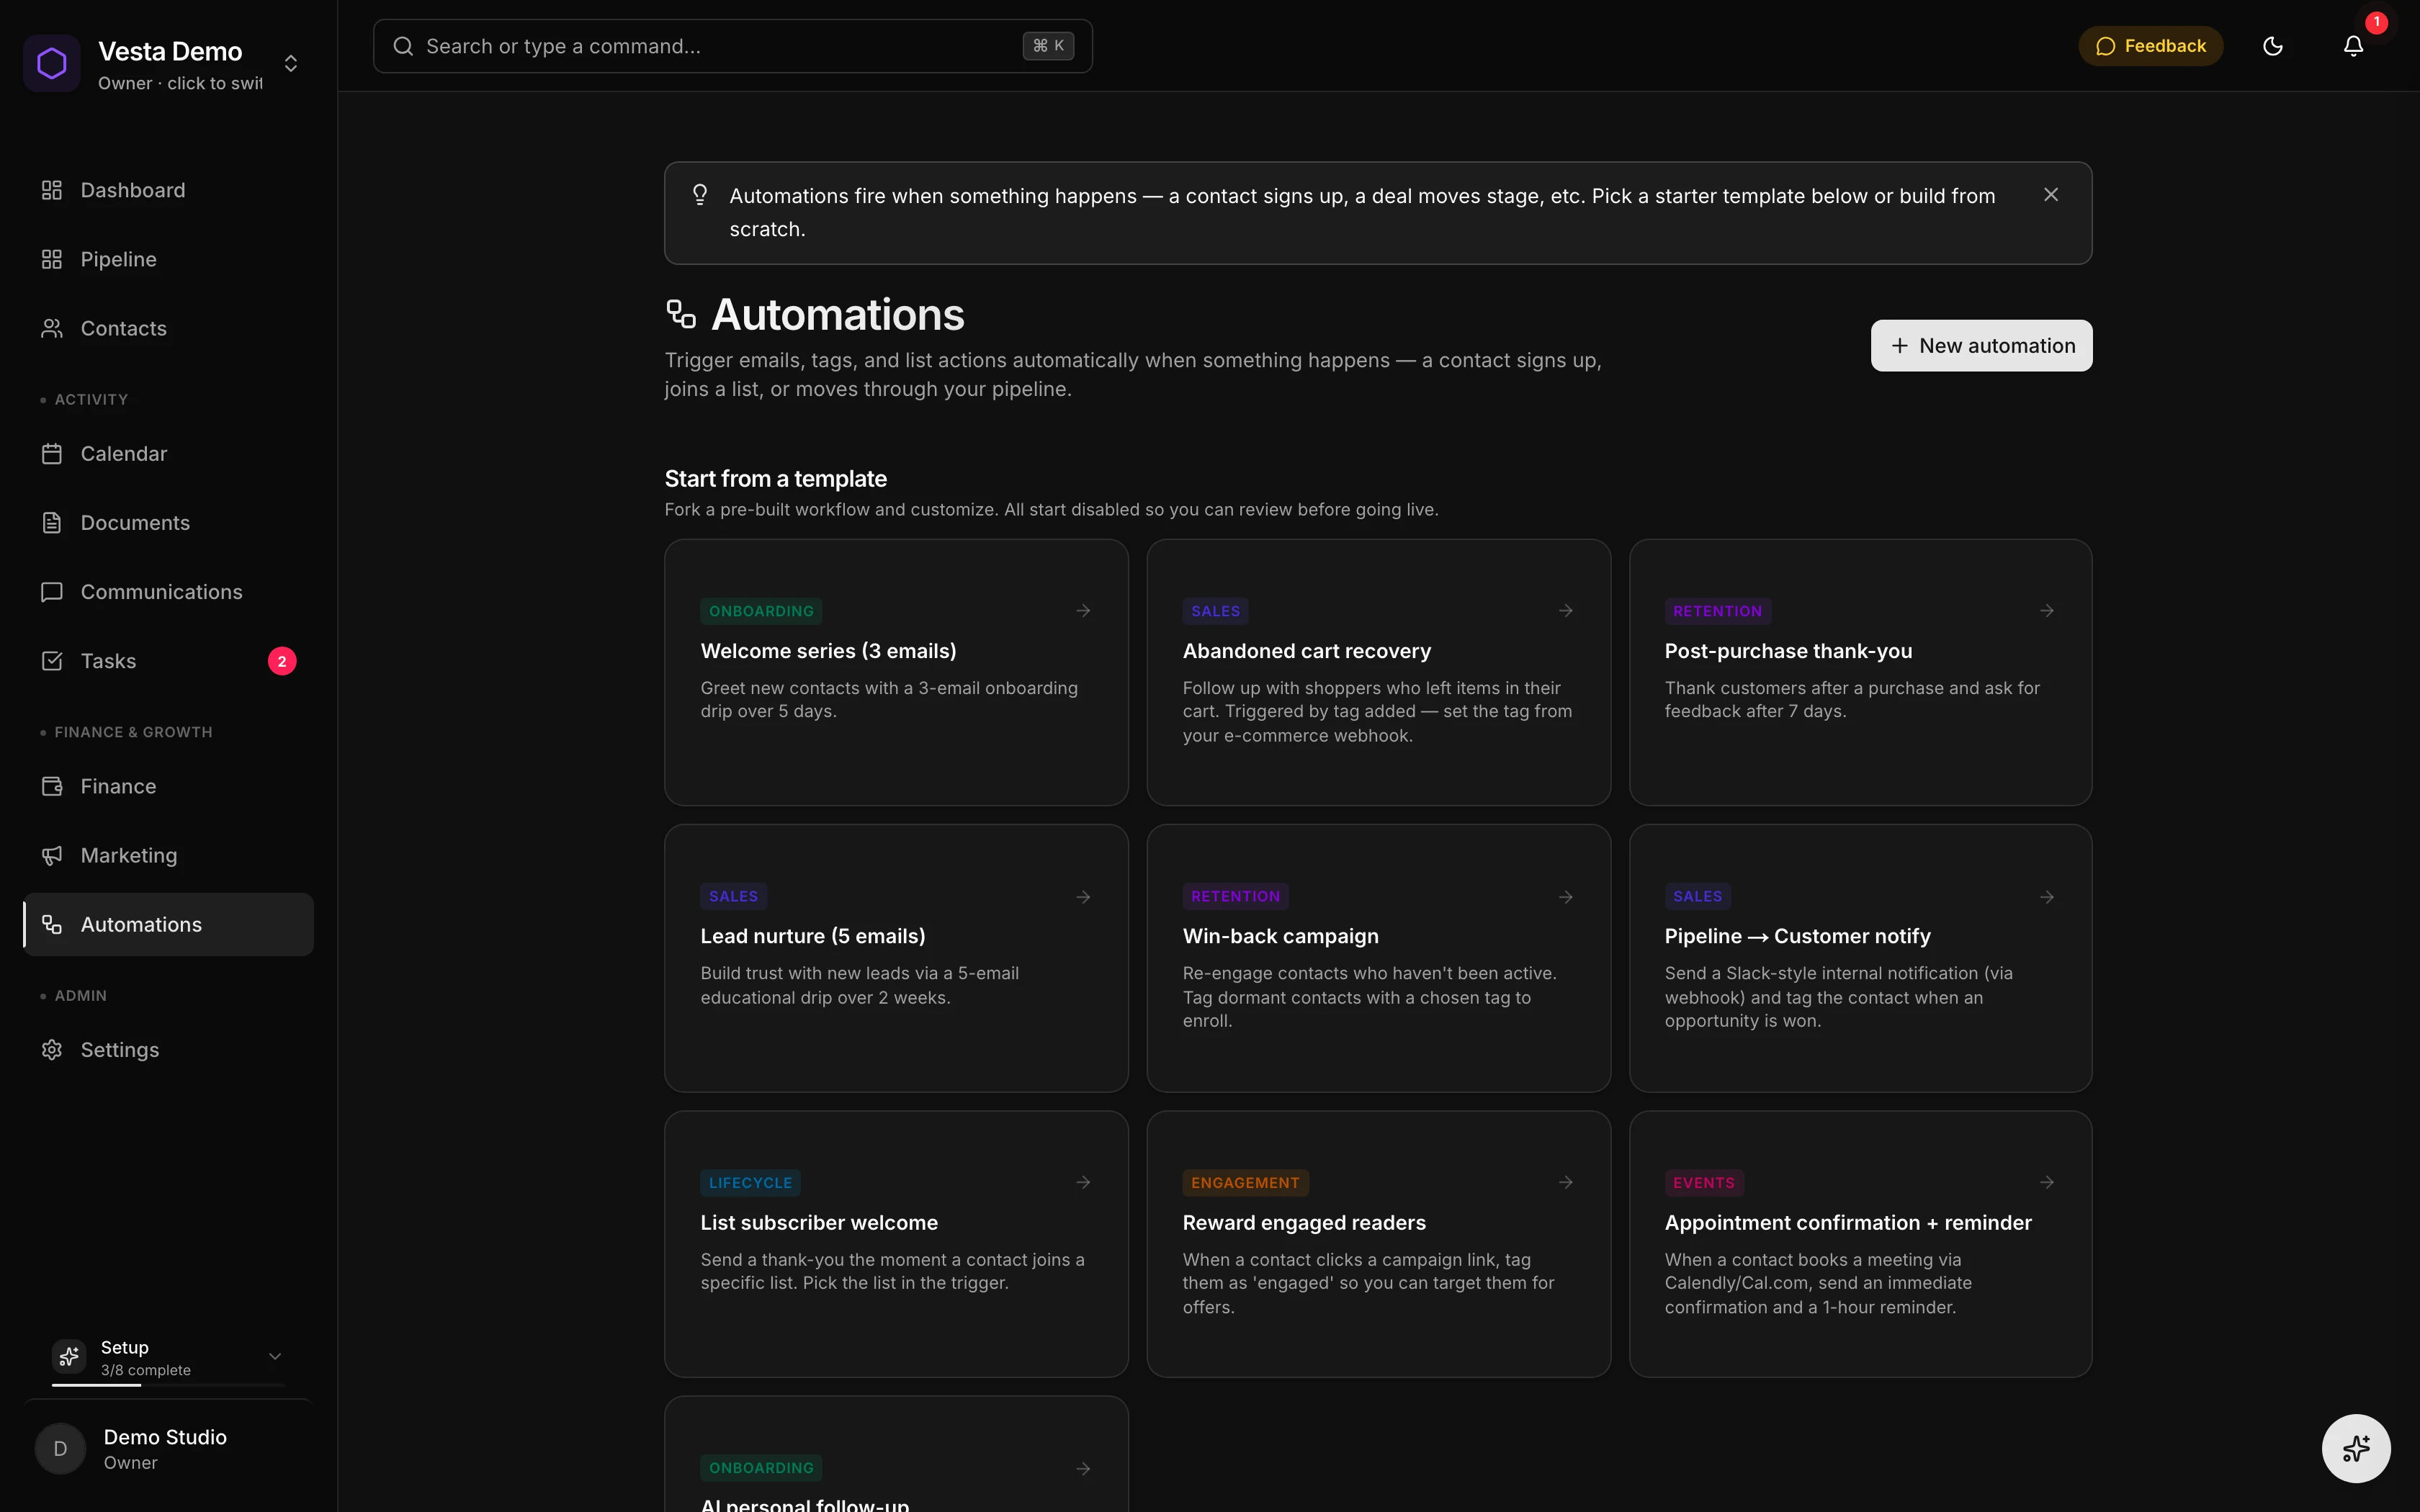2420x1512 pixels.
Task: Open the Win-back campaign arrow
Action: (1566, 897)
